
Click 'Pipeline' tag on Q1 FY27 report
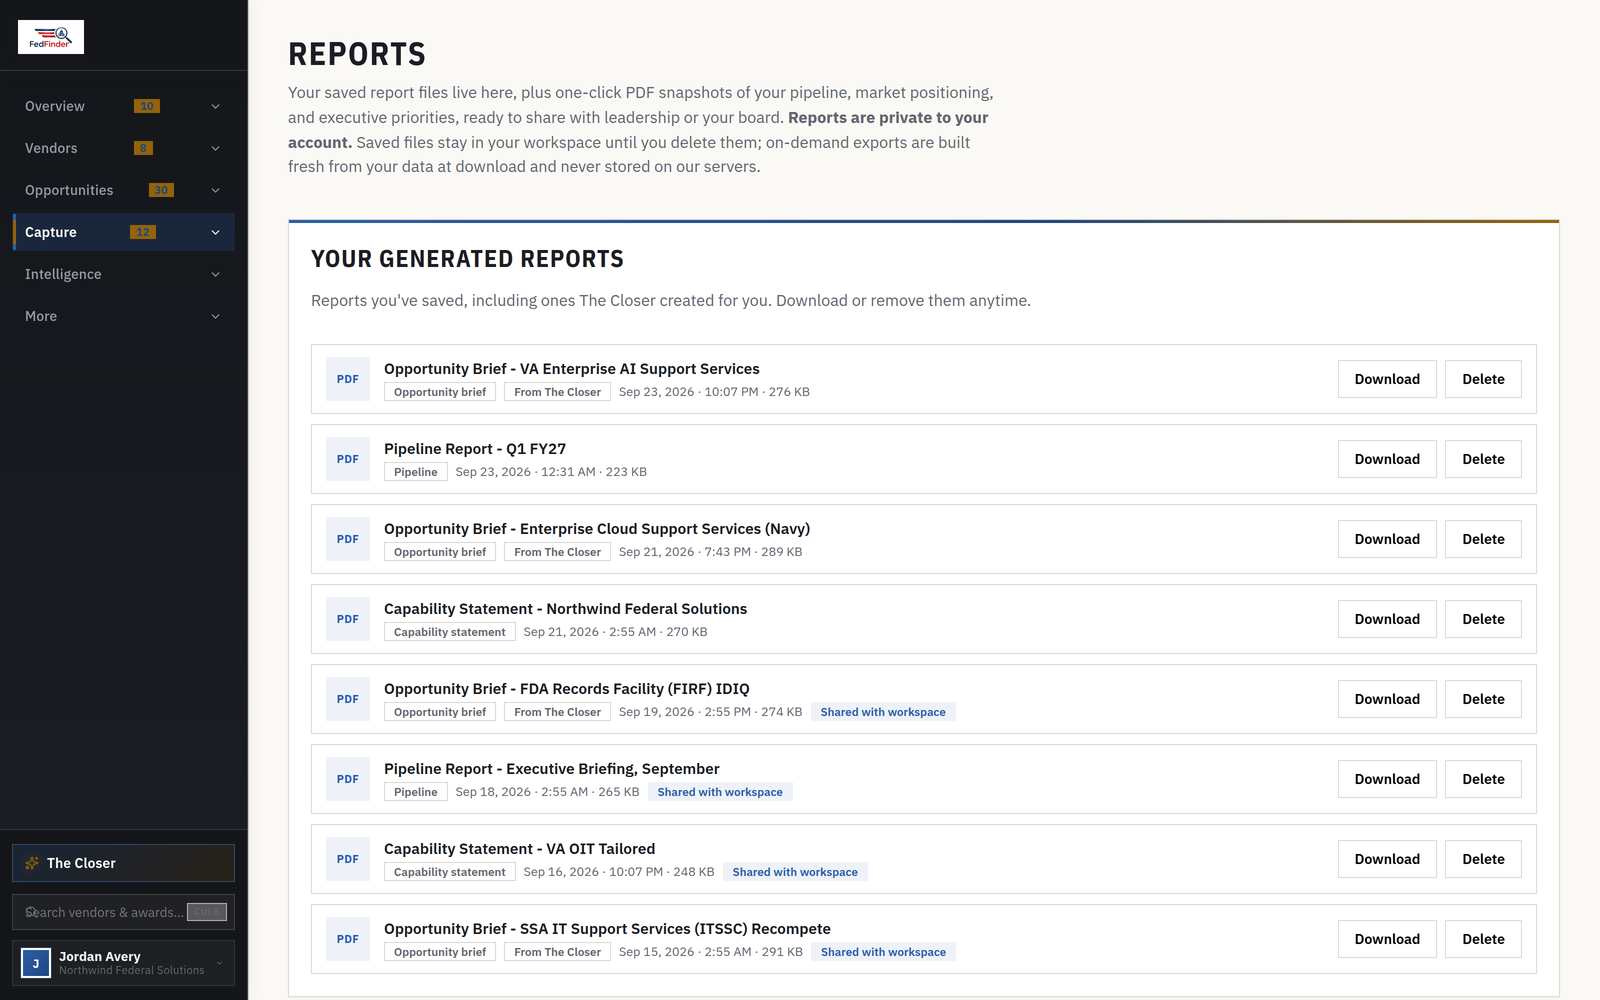point(416,472)
